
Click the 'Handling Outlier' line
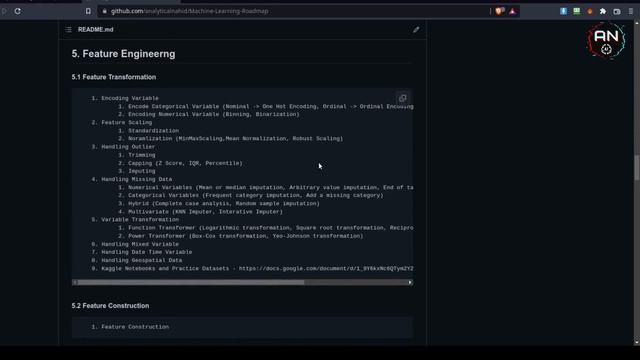click(123, 147)
